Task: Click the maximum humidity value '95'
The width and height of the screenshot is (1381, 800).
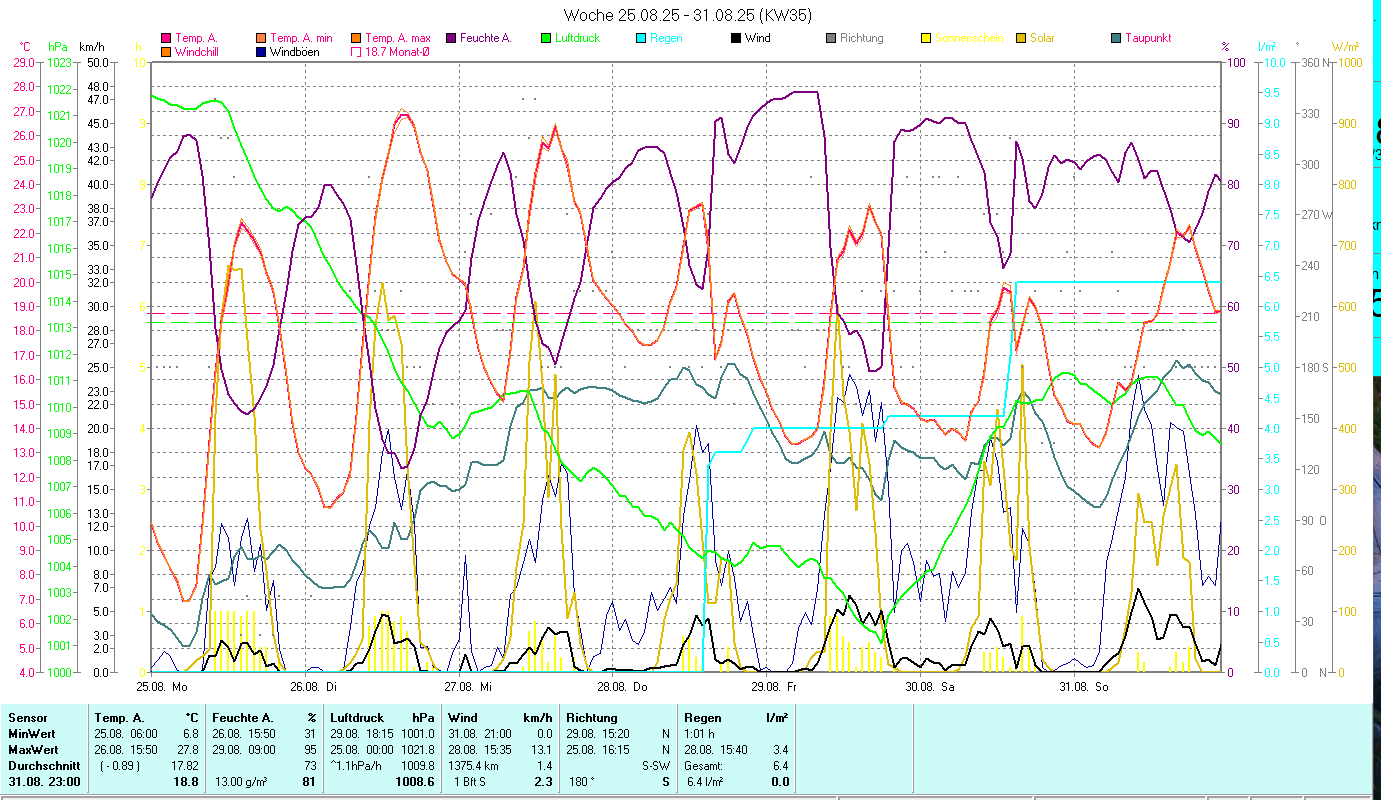Action: [x=311, y=749]
